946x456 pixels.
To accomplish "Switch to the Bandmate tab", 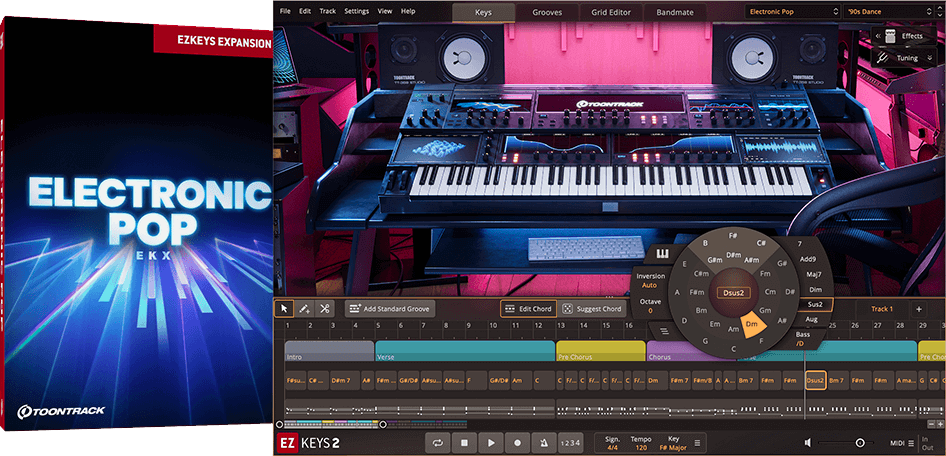I will pyautogui.click(x=675, y=12).
